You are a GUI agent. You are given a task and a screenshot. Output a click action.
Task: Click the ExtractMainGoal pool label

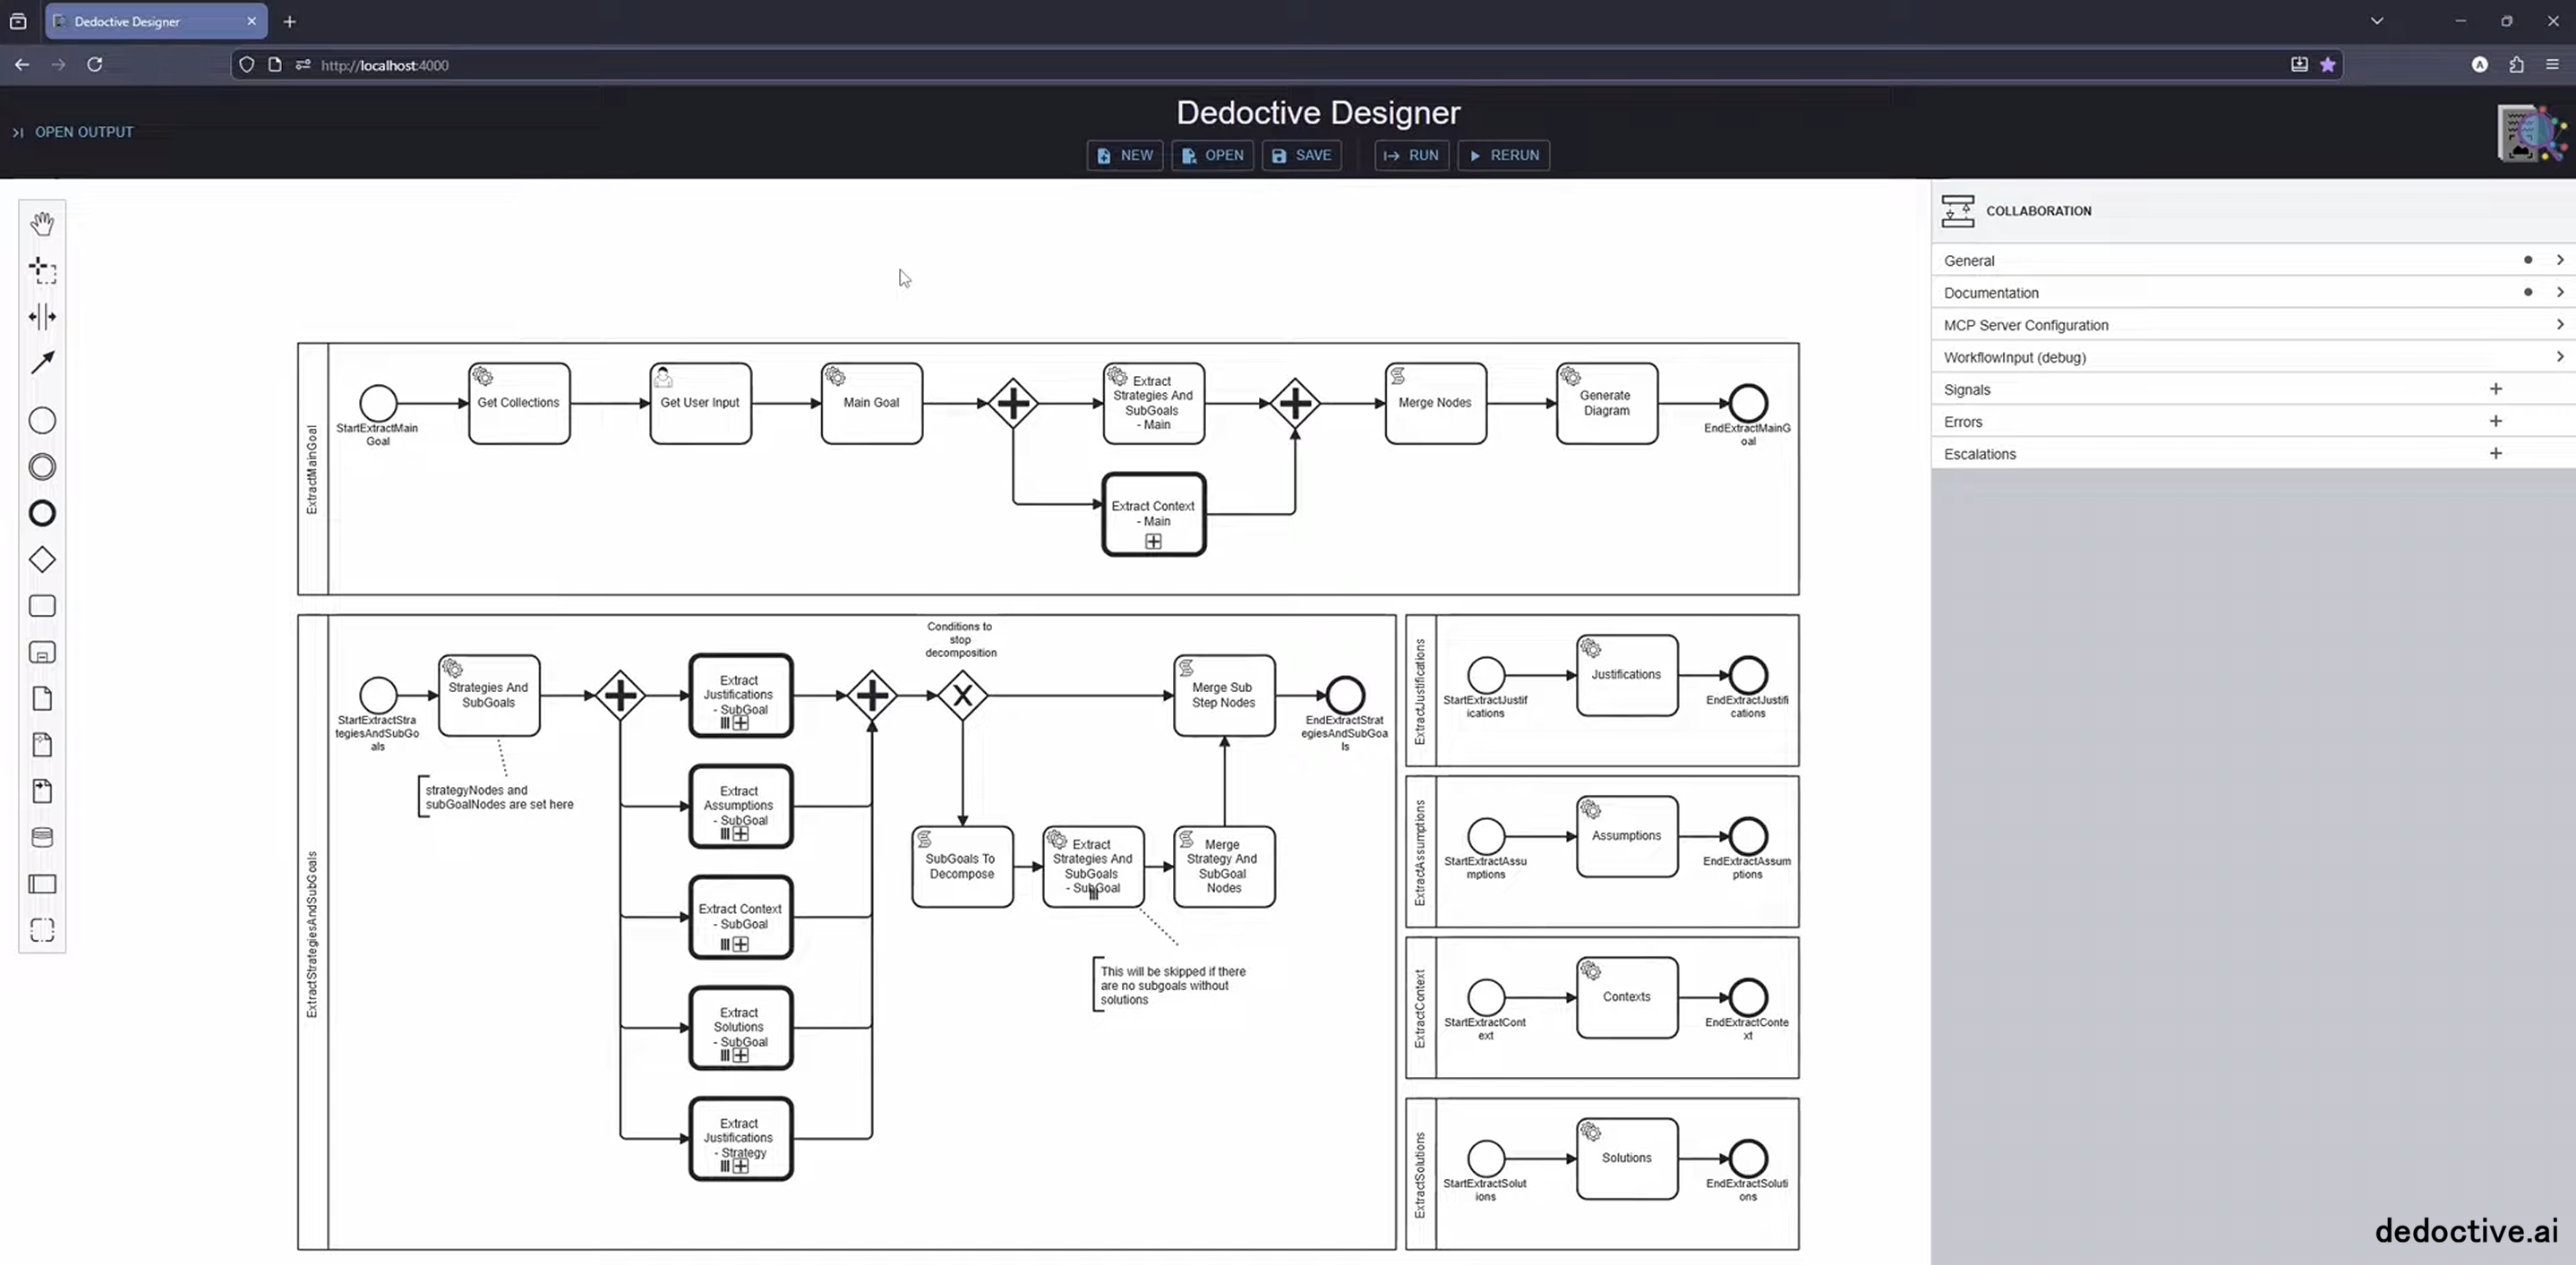tap(312, 469)
